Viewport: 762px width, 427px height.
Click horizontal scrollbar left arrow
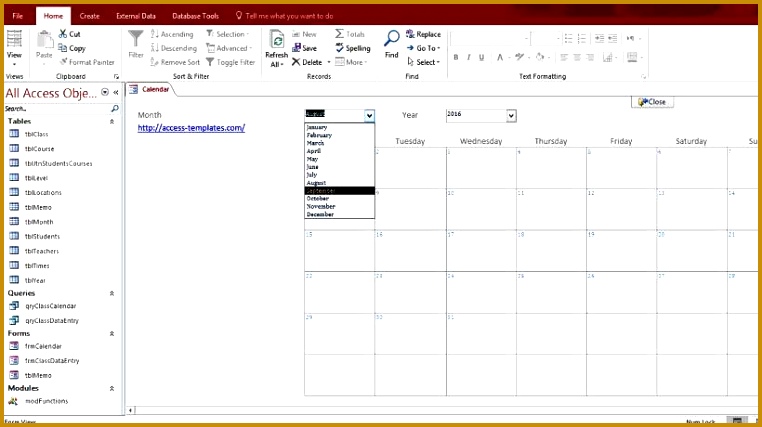tap(130, 410)
